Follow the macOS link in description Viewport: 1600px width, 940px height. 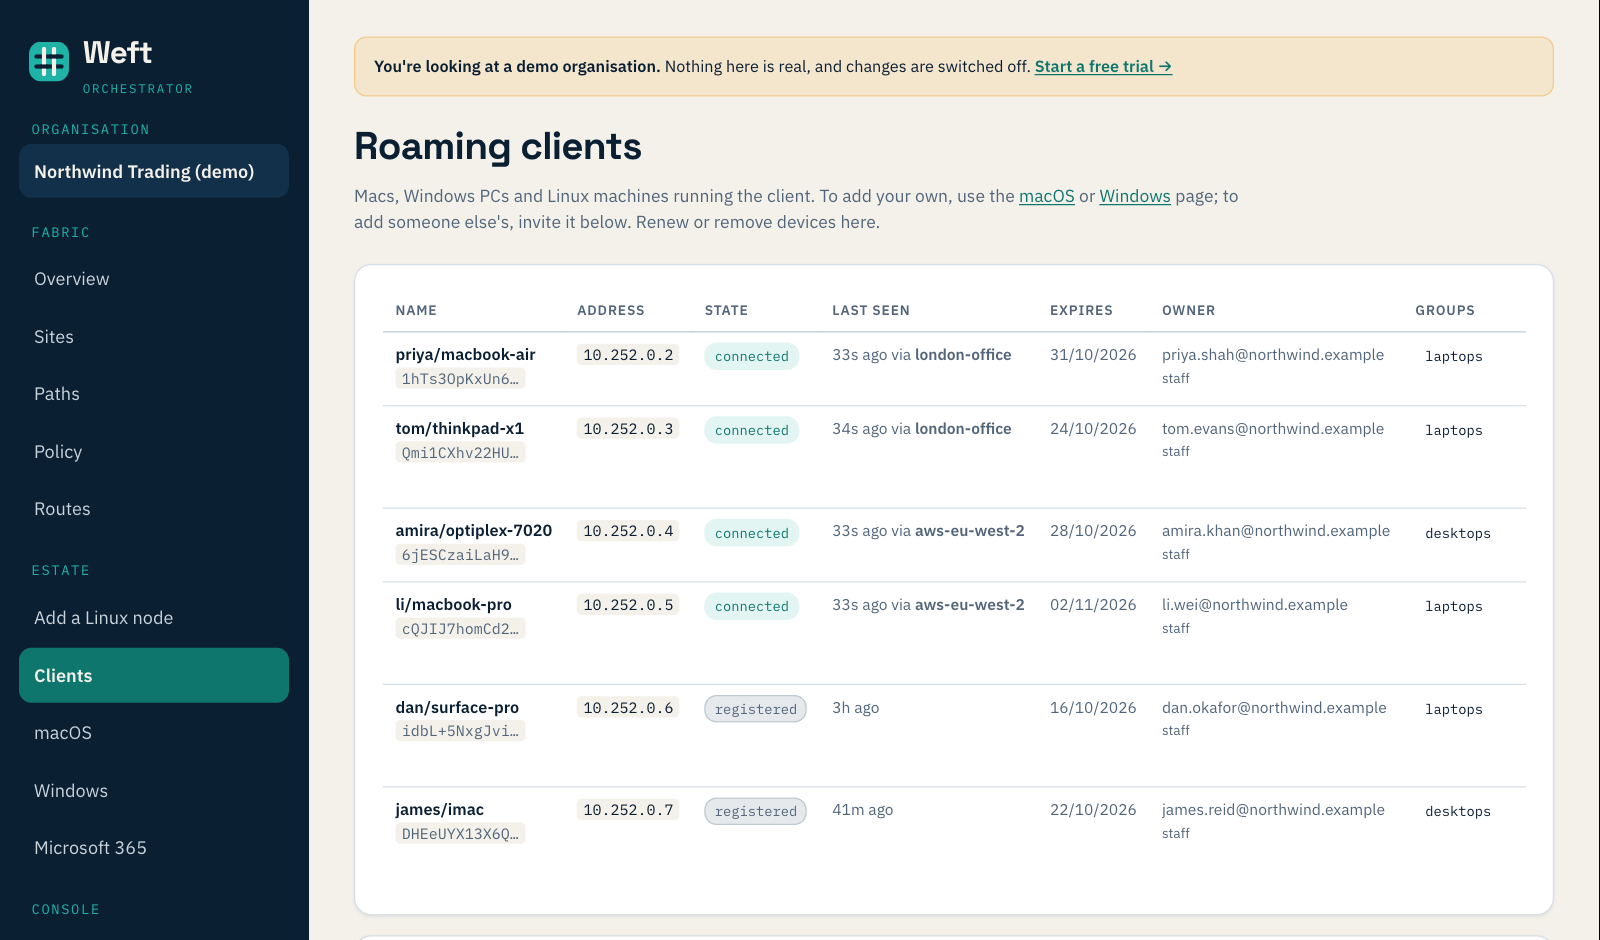tap(1046, 196)
